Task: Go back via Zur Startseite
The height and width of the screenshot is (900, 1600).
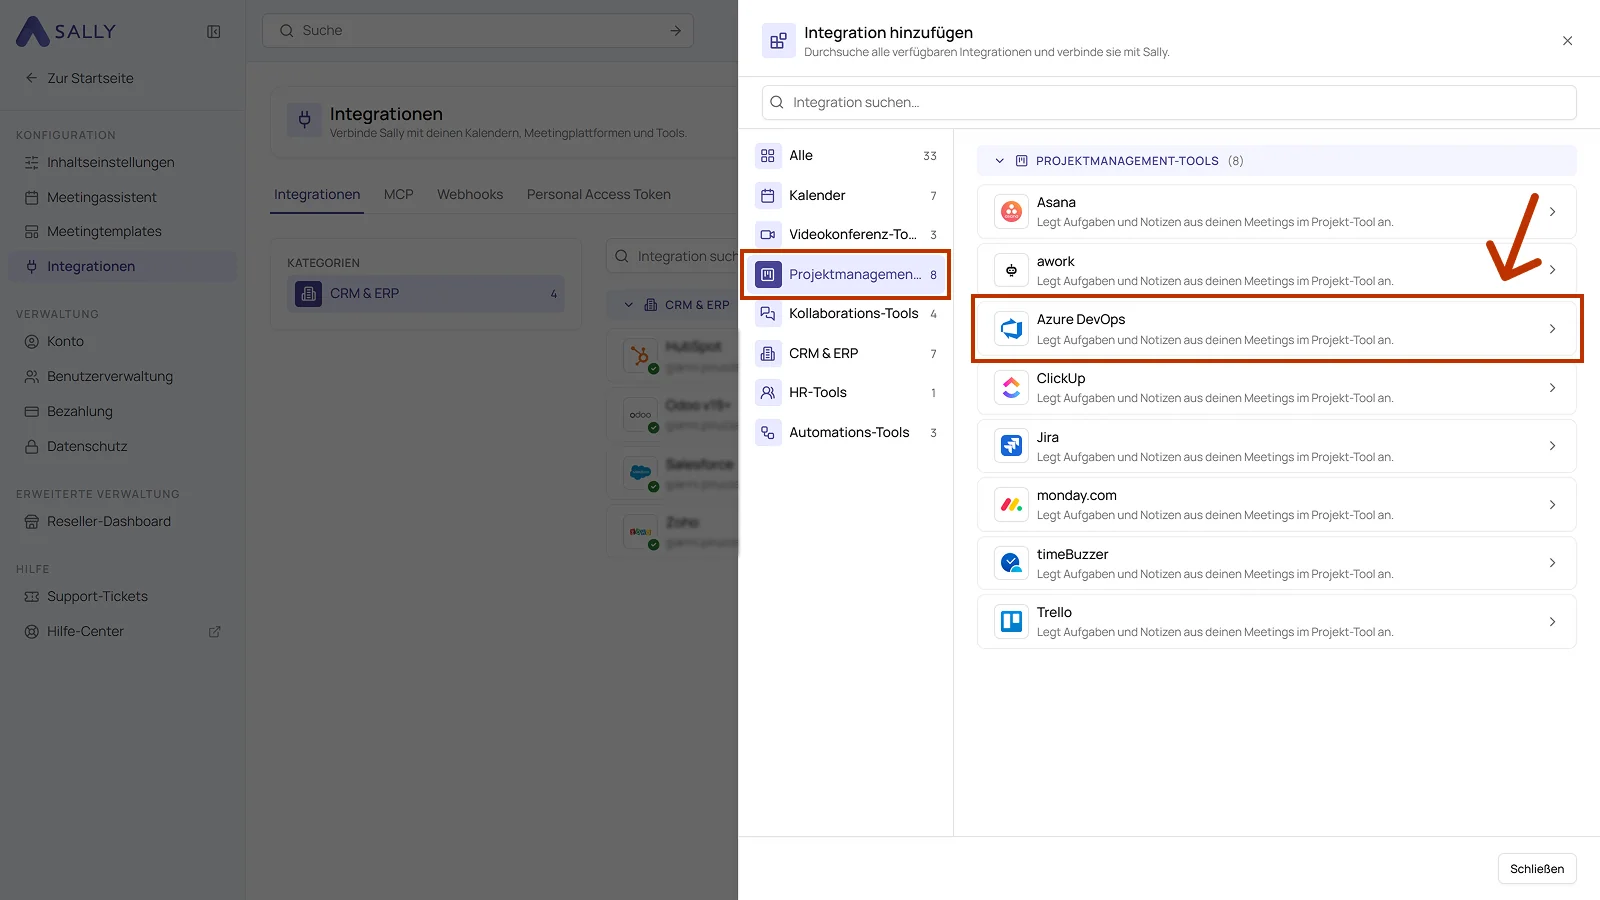Action: click(x=79, y=78)
